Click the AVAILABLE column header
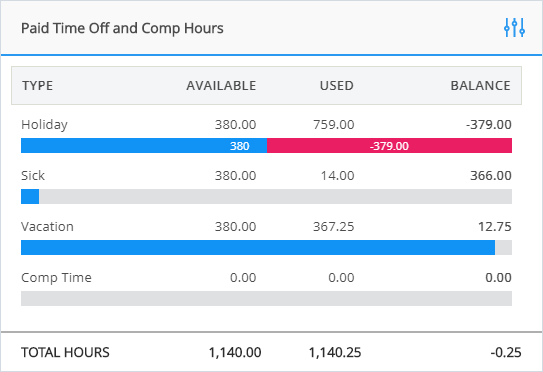The height and width of the screenshot is (372, 543). point(221,86)
